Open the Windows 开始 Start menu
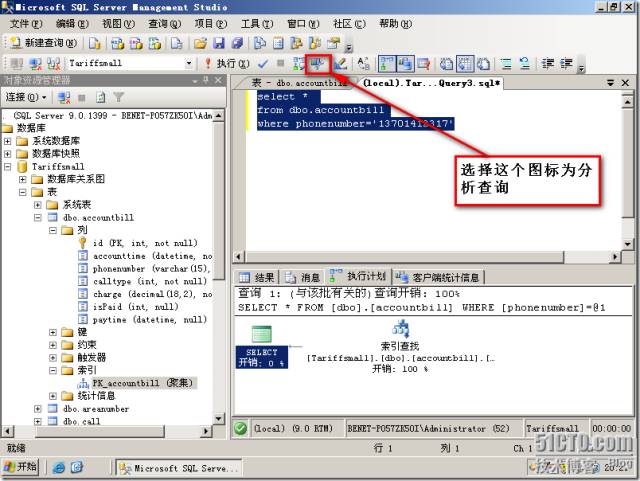The image size is (640, 481). [20, 467]
